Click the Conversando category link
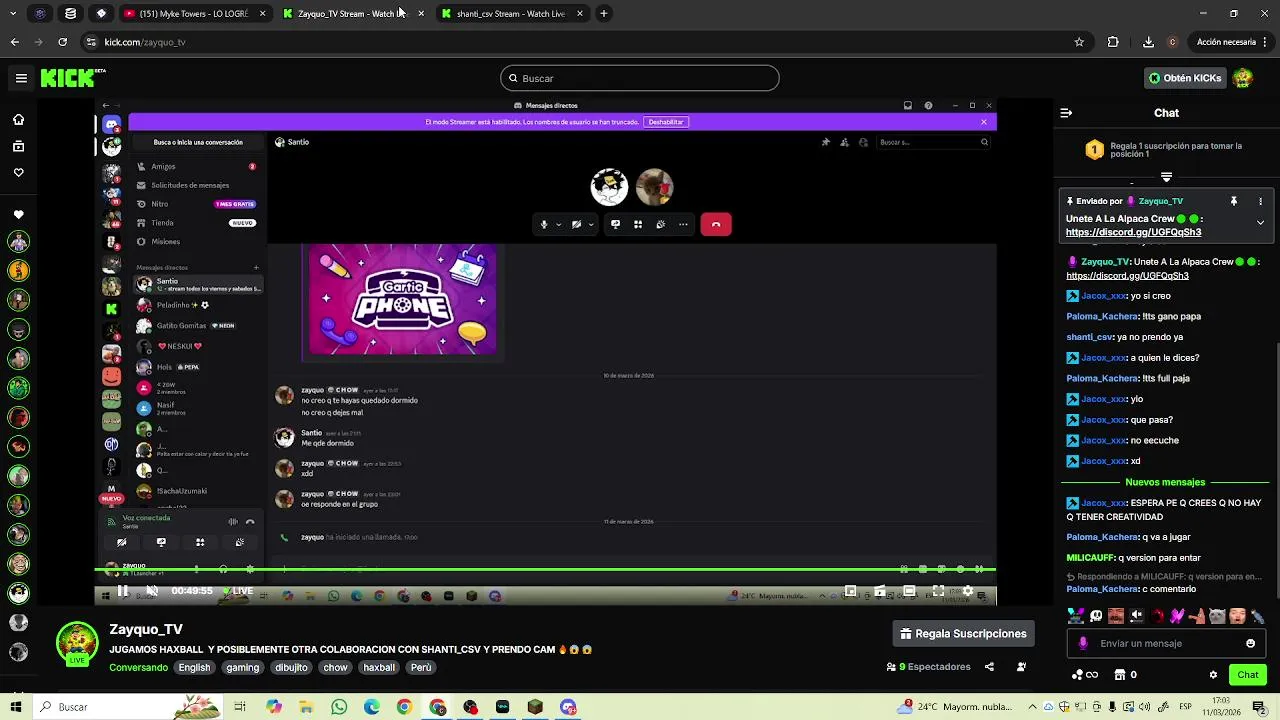Viewport: 1280px width, 720px height. [138, 667]
